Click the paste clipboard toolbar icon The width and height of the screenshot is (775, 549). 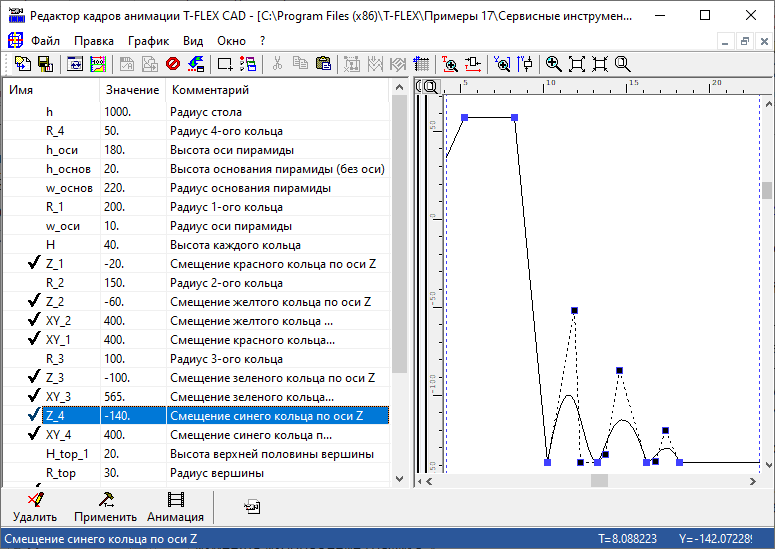(x=323, y=64)
